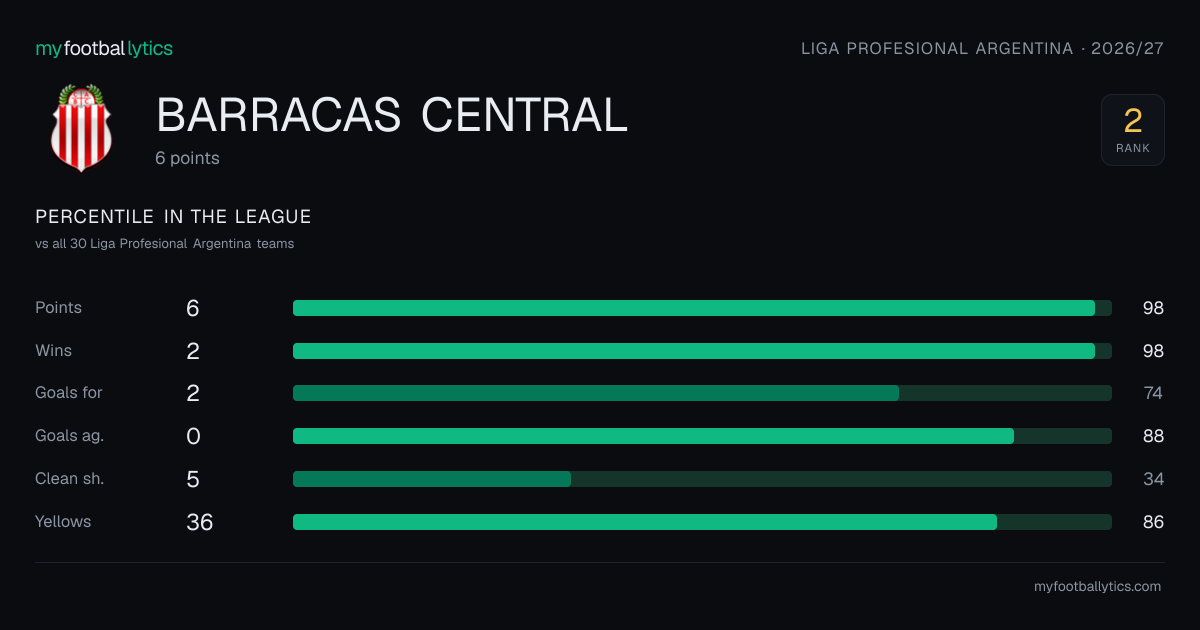Click the myfootballytics.com footer link

coord(1097,587)
